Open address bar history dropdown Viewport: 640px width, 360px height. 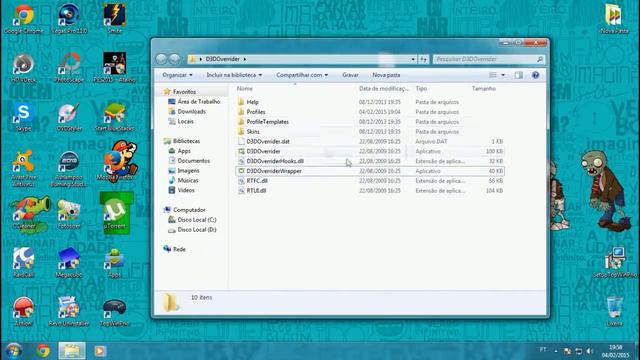tap(413, 59)
